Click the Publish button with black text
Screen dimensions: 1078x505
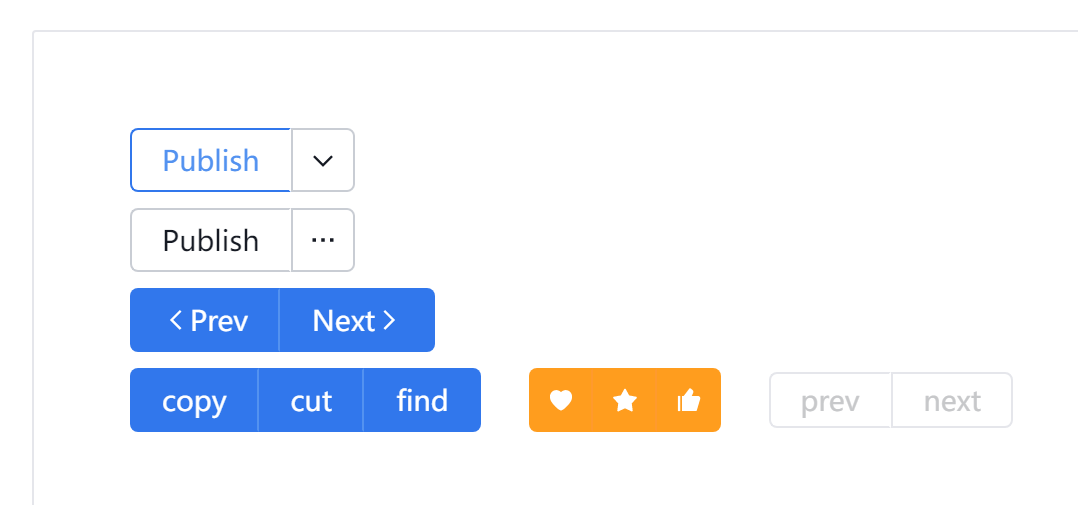tap(210, 240)
